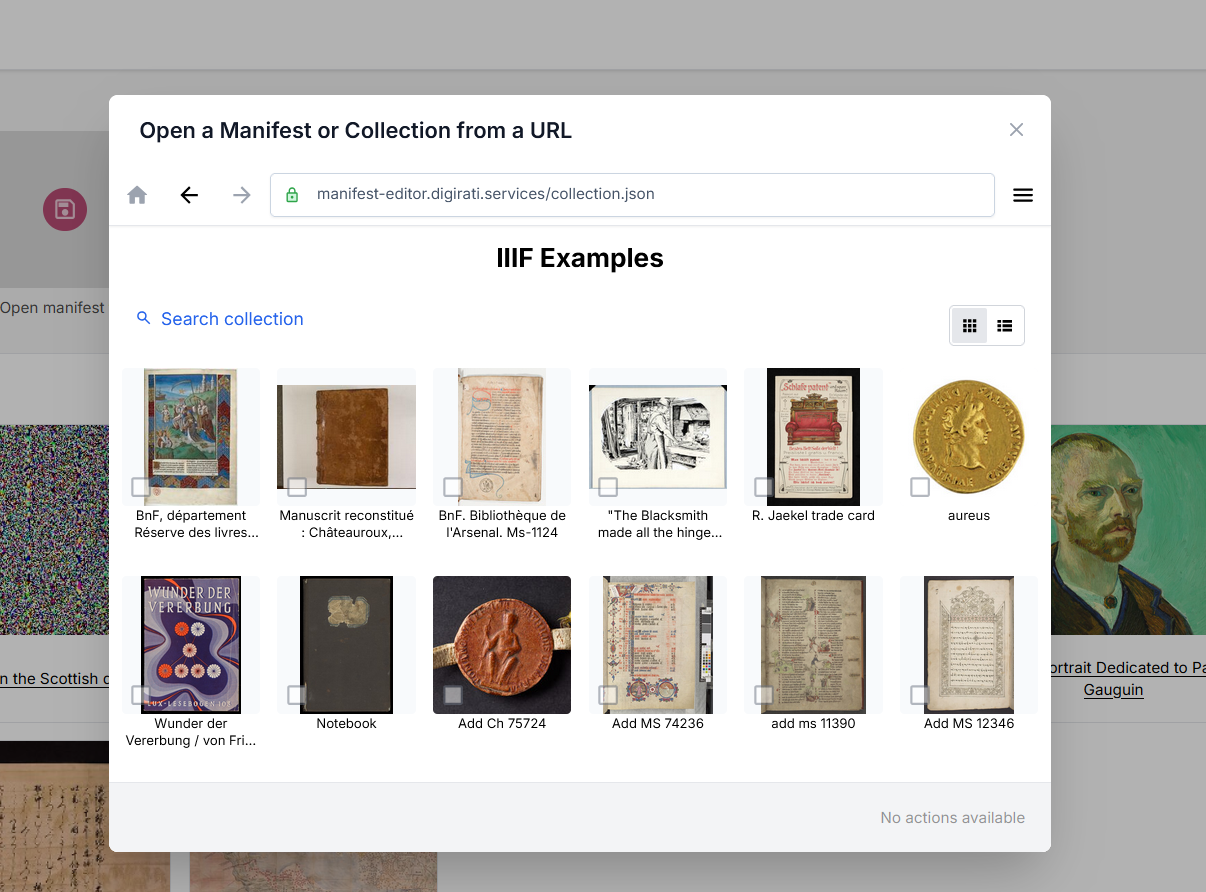Viewport: 1206px width, 892px height.
Task: Click the search magnifier icon
Action: tap(143, 318)
